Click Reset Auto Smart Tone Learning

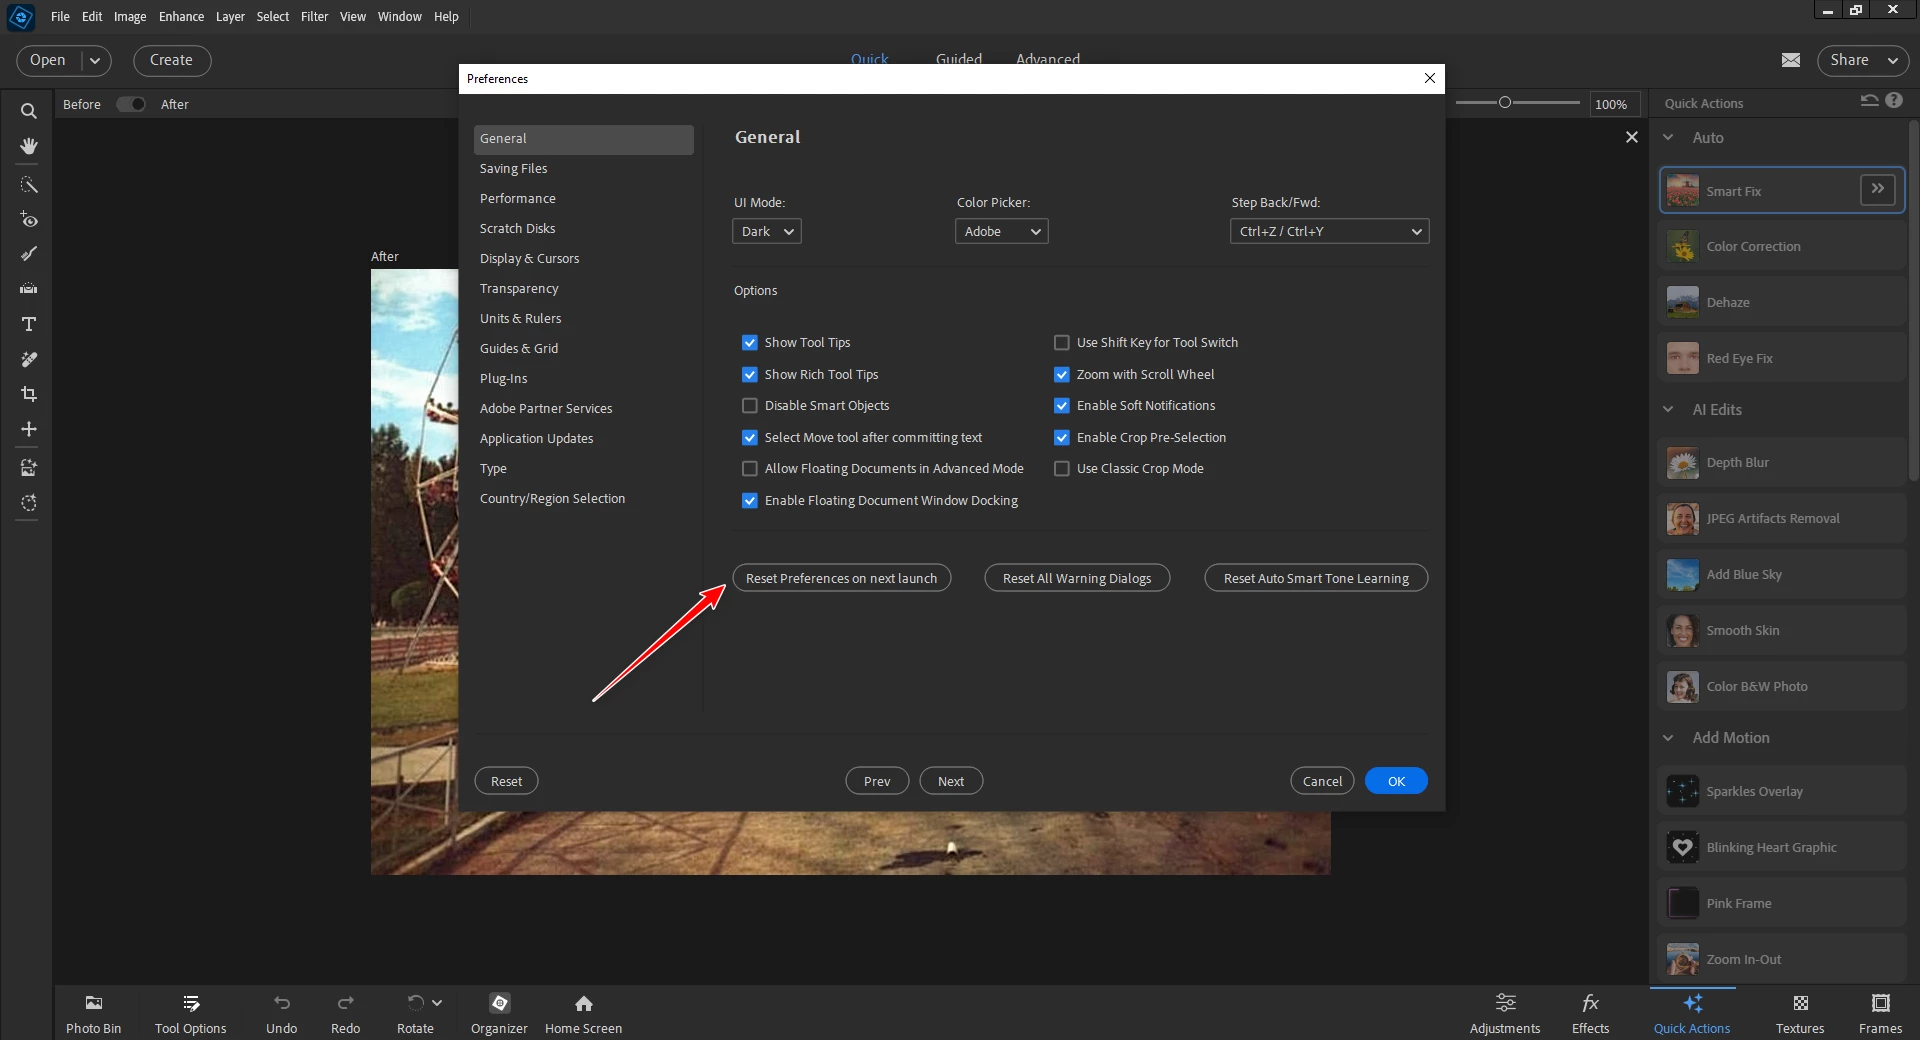(x=1316, y=578)
